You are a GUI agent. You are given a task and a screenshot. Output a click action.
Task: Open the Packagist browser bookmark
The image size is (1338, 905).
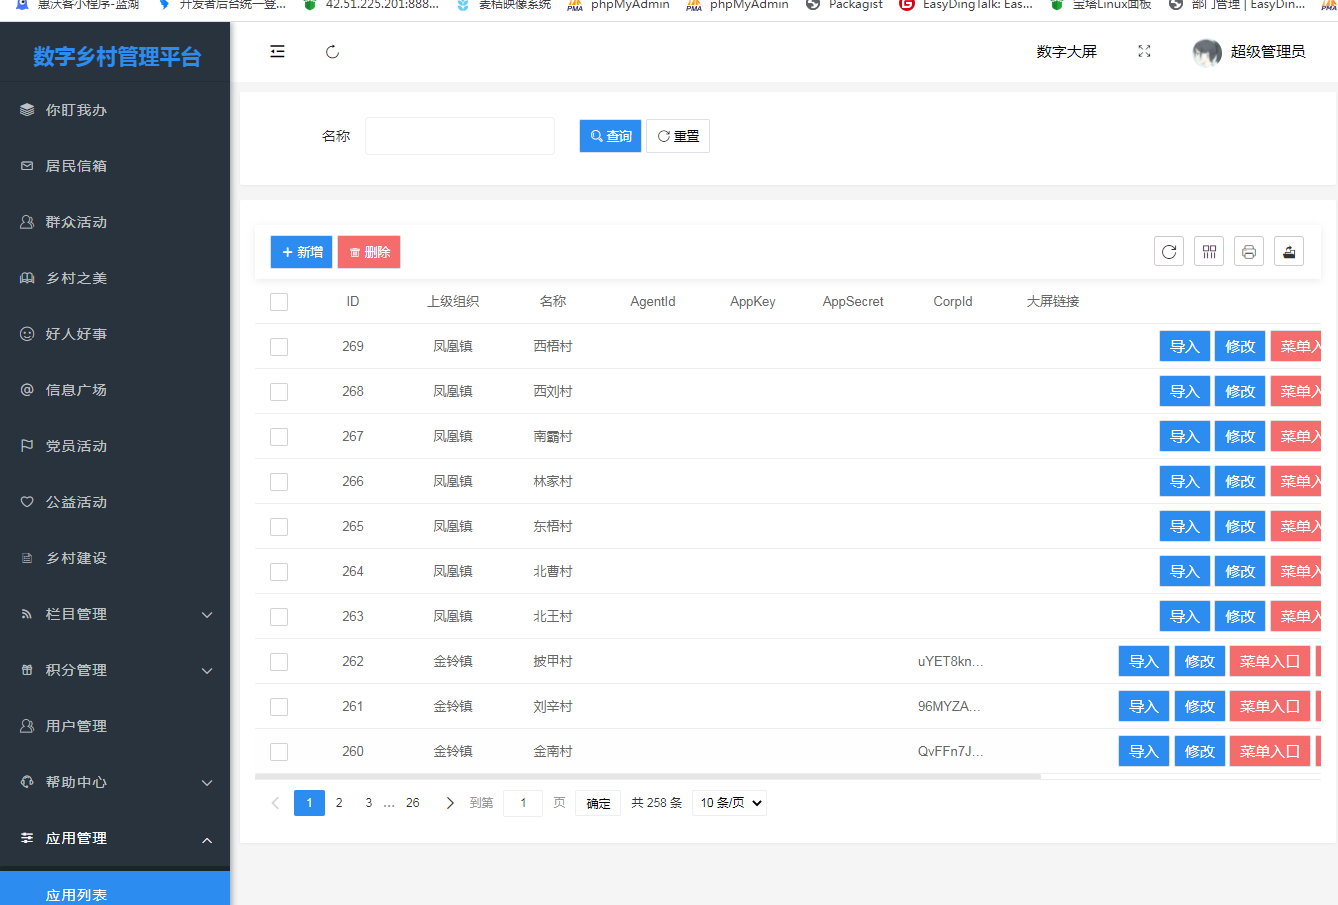845,5
